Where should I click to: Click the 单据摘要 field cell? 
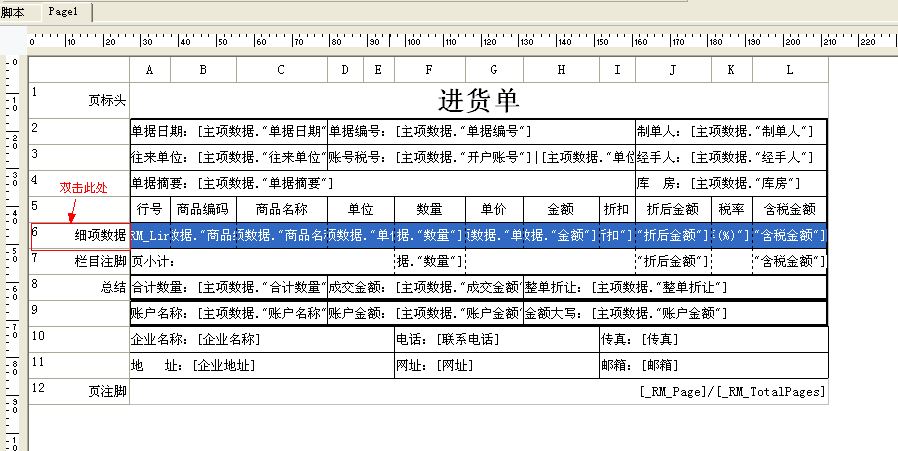pos(383,183)
